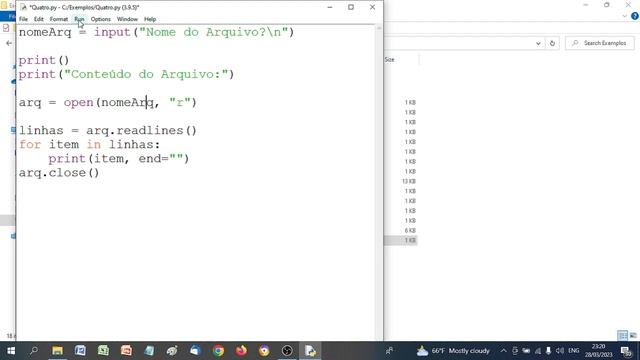Open the Help menu
Screen dimensions: 640x360
pos(150,19)
